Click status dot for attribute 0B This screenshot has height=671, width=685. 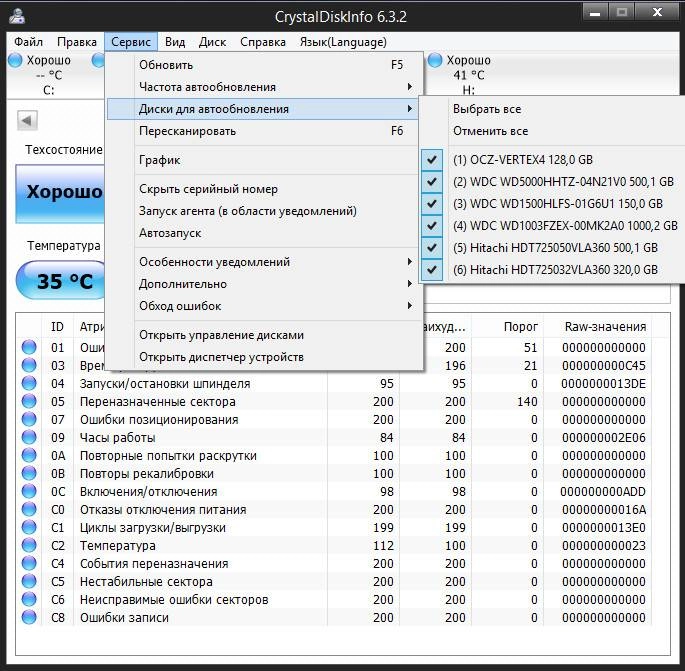pyautogui.click(x=29, y=473)
